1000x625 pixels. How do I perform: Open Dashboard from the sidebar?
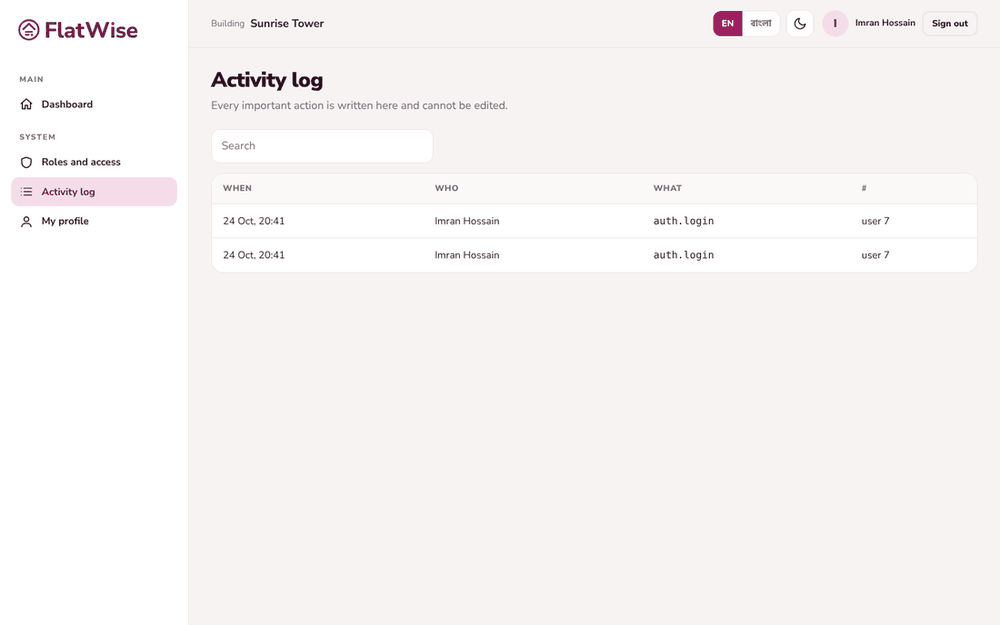point(94,104)
